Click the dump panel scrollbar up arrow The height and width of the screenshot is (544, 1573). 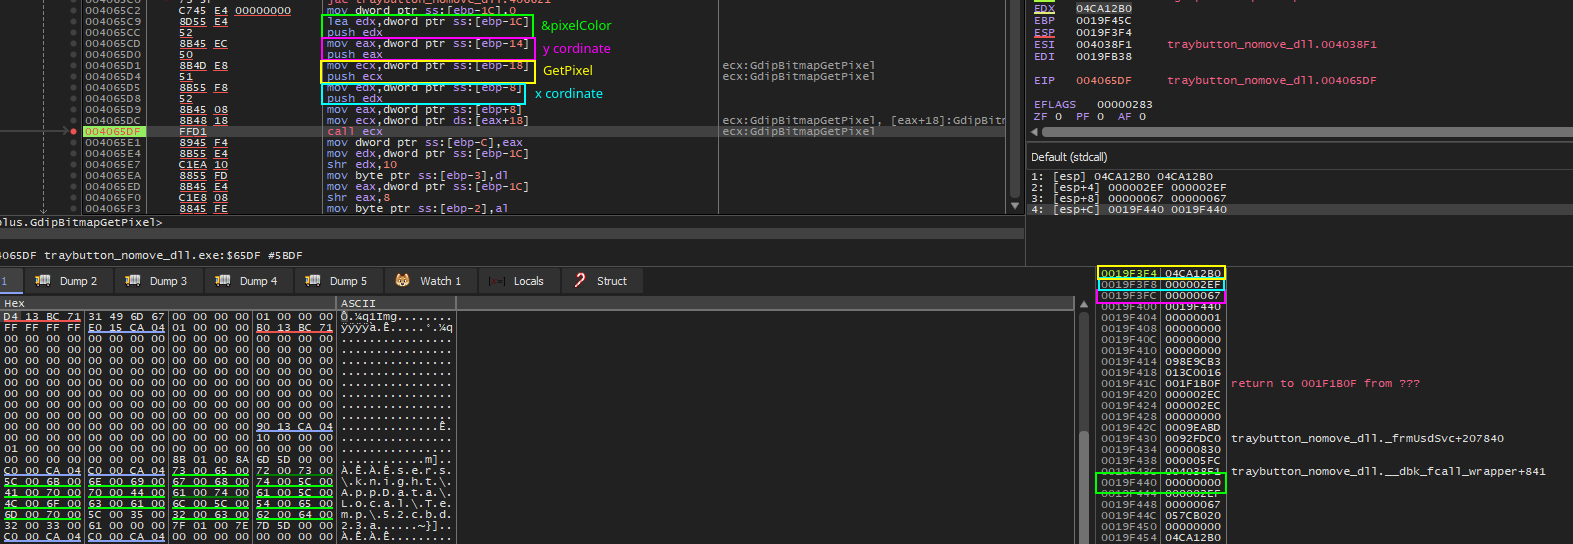(1083, 304)
